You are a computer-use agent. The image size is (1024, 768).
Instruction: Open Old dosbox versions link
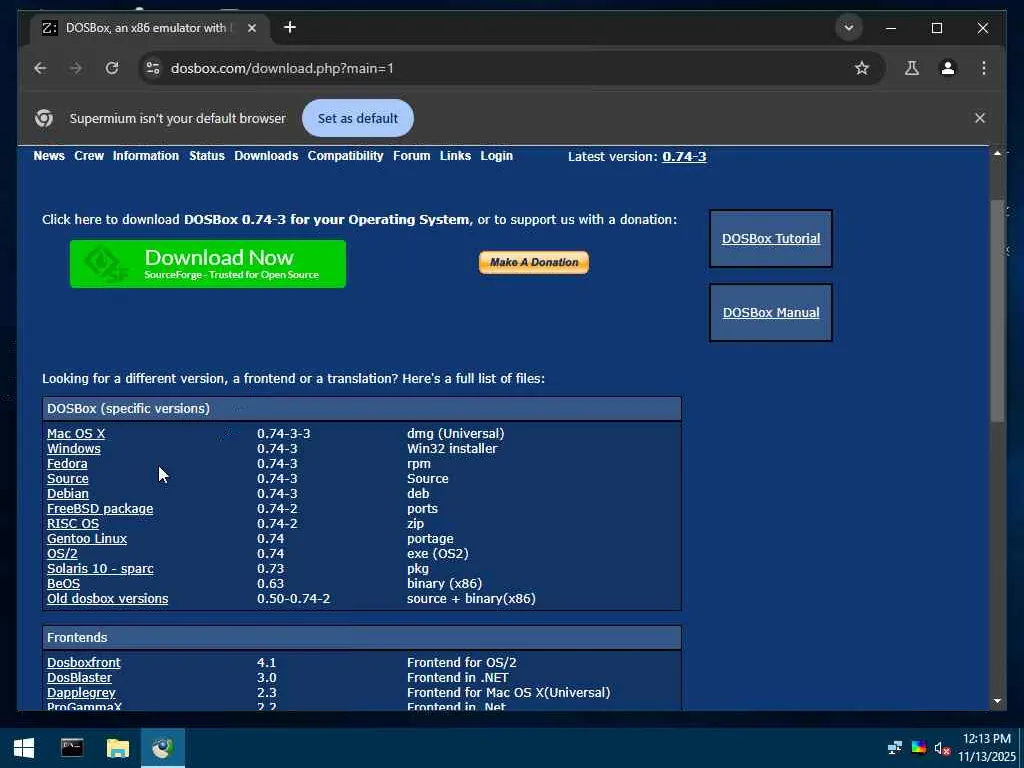click(108, 599)
